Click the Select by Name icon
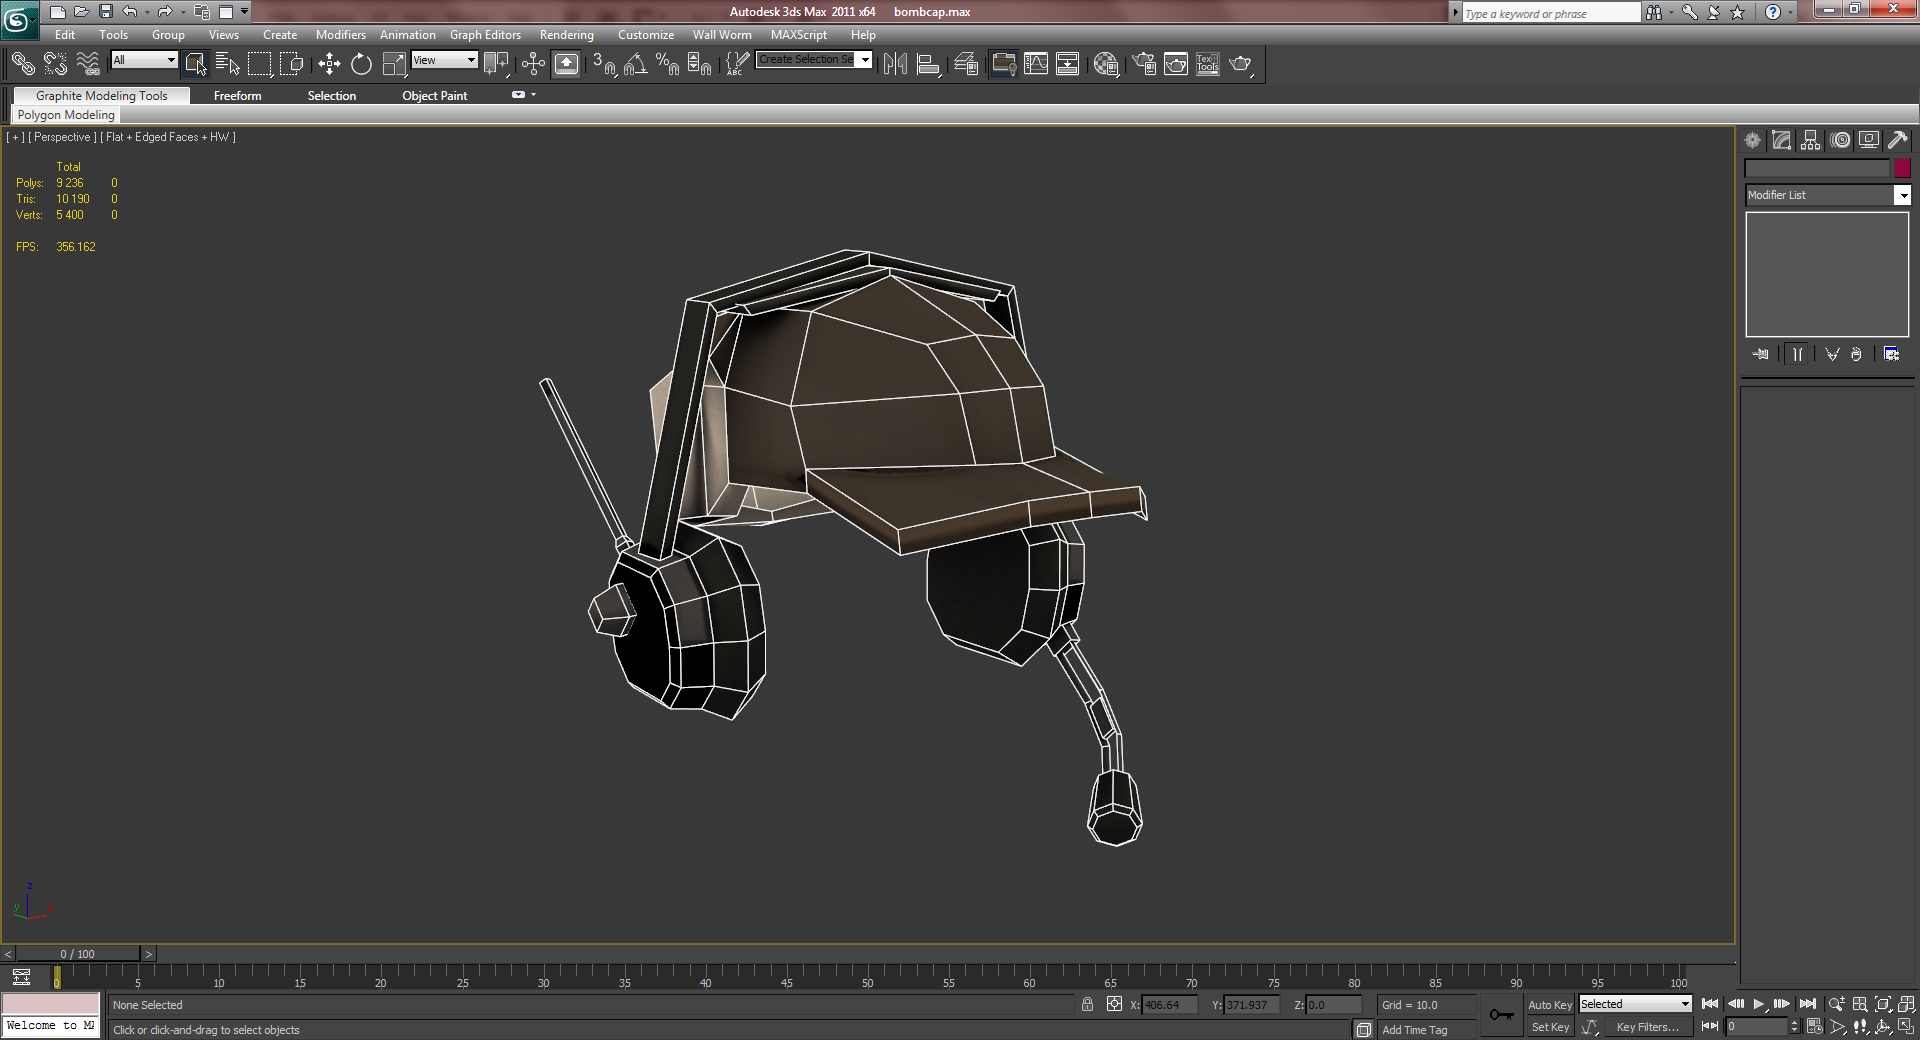The image size is (1920, 1040). click(228, 64)
